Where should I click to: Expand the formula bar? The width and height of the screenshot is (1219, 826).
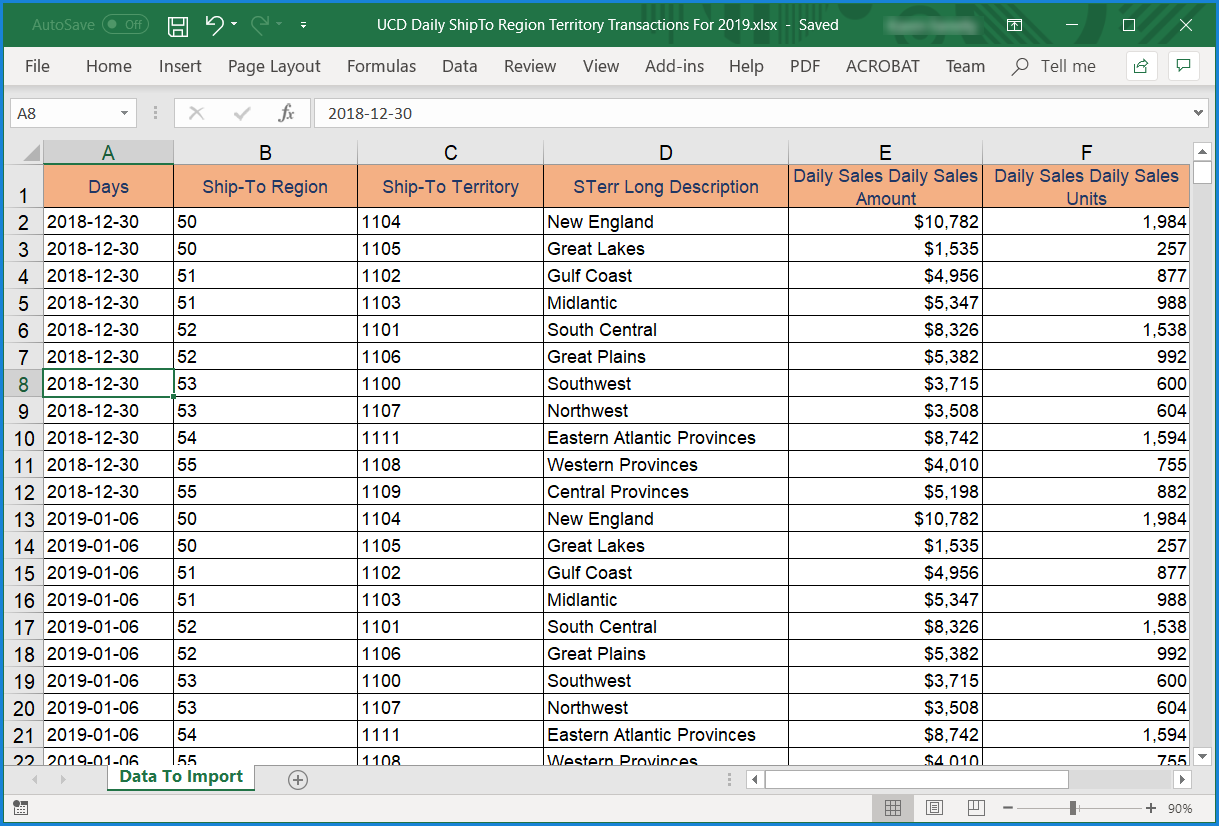(x=1199, y=114)
